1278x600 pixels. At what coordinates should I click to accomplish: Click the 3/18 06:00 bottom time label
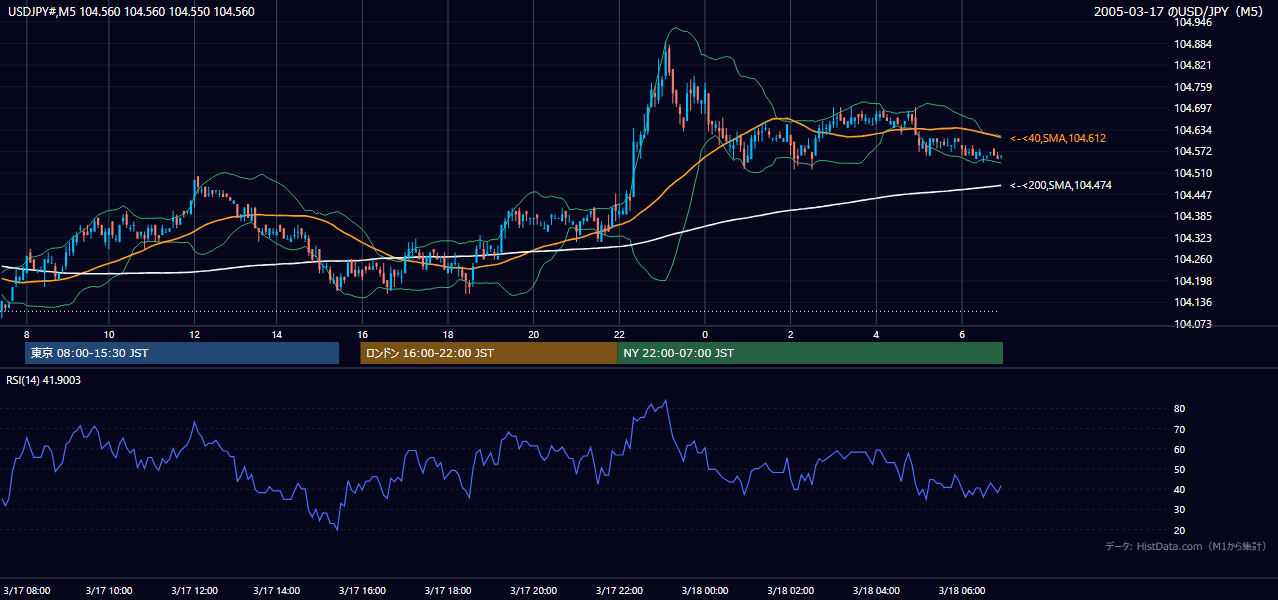(x=961, y=590)
